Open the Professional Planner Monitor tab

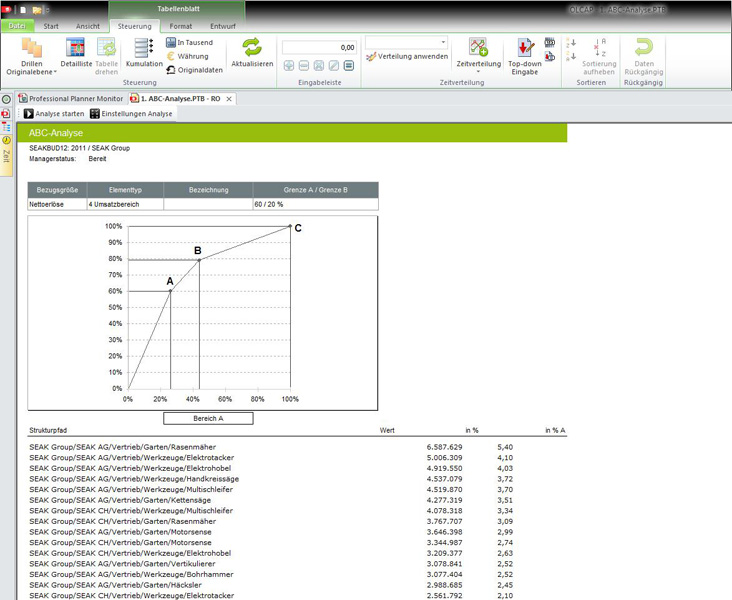(x=70, y=99)
